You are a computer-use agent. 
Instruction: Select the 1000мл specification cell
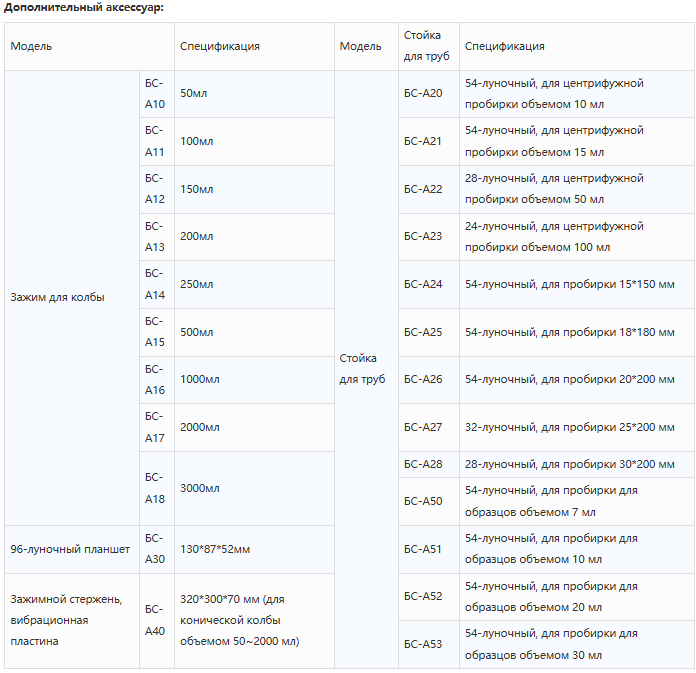tap(254, 380)
